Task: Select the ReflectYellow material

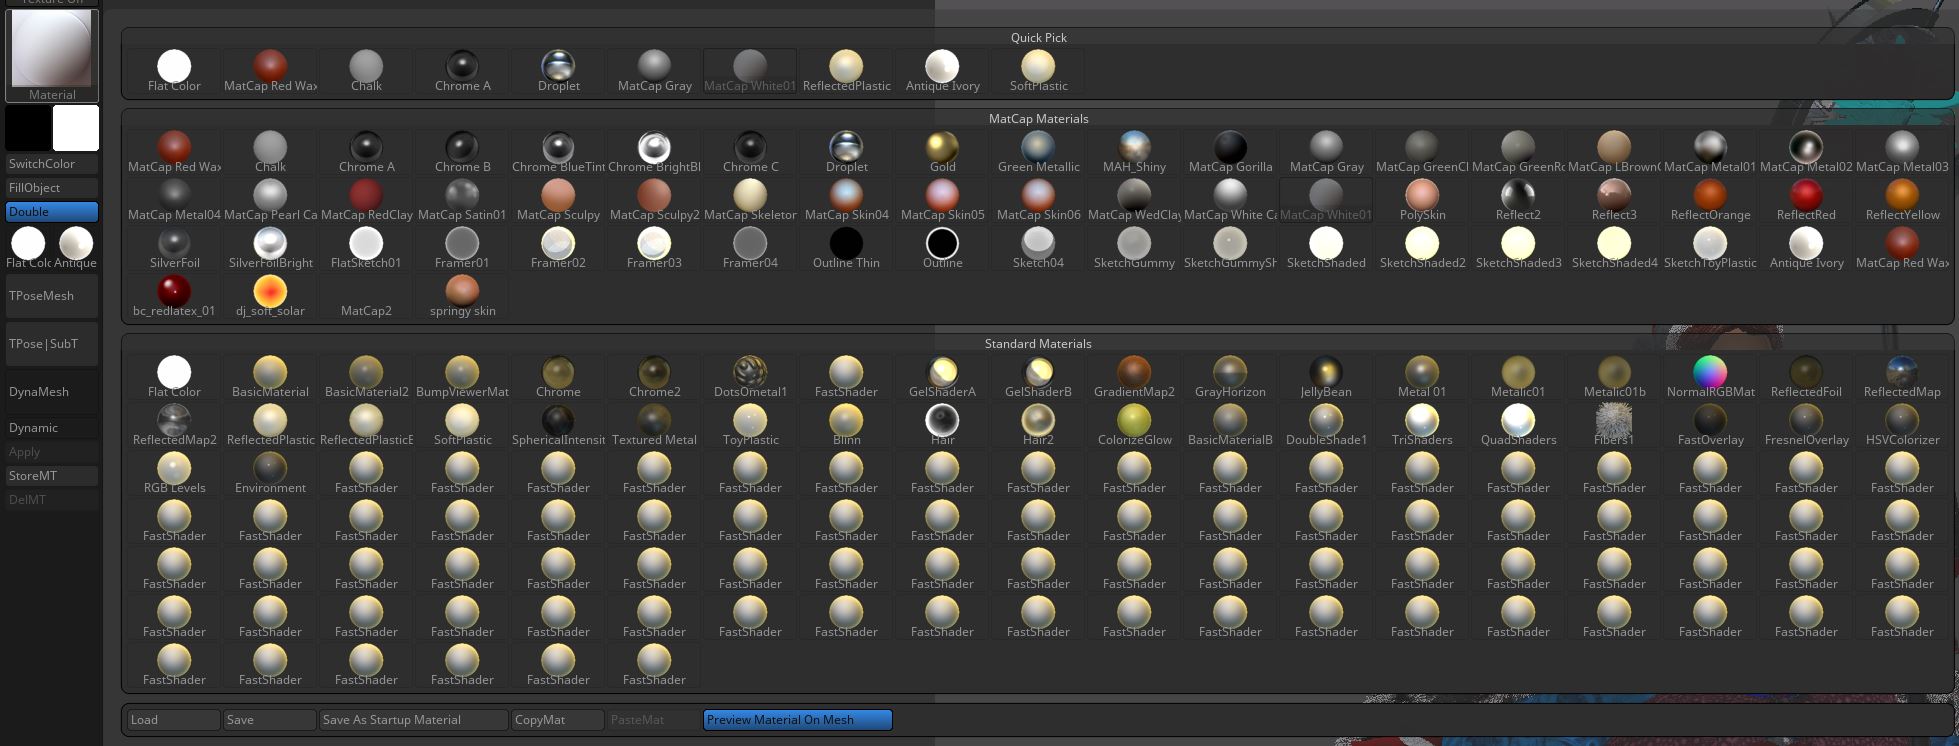Action: point(1902,200)
